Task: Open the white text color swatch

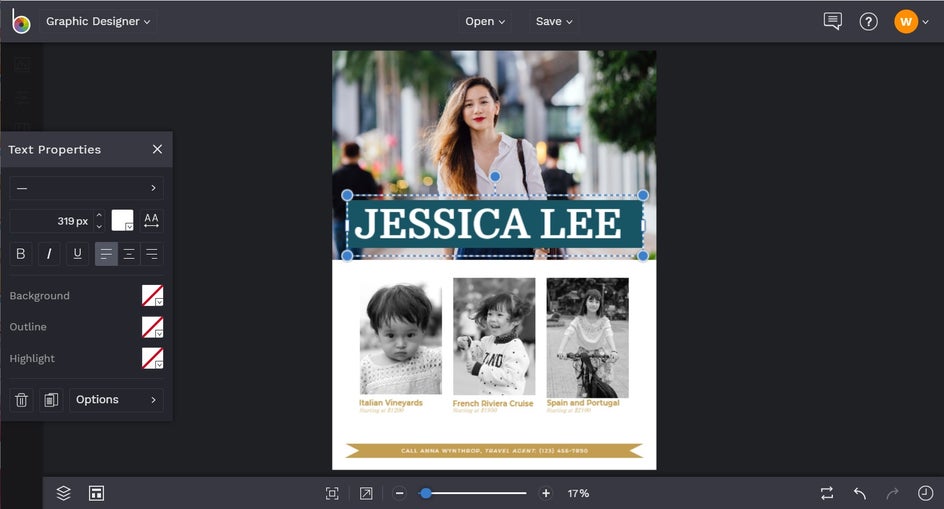Action: 122,220
